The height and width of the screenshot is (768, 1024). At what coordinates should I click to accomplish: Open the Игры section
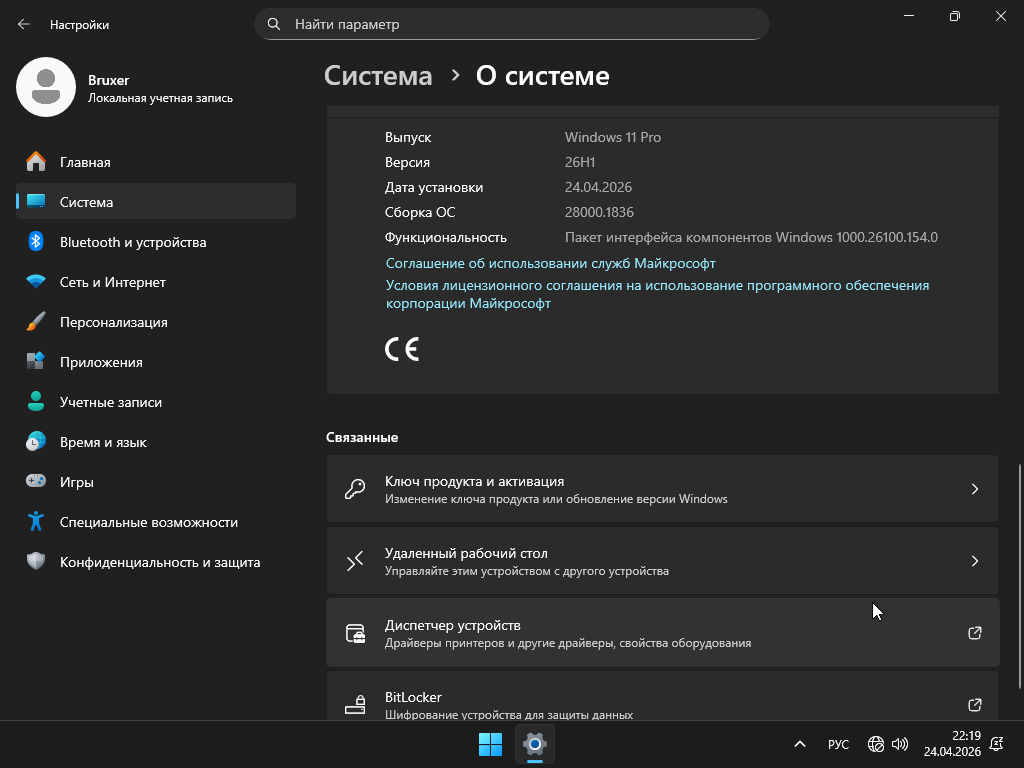[x=76, y=482]
